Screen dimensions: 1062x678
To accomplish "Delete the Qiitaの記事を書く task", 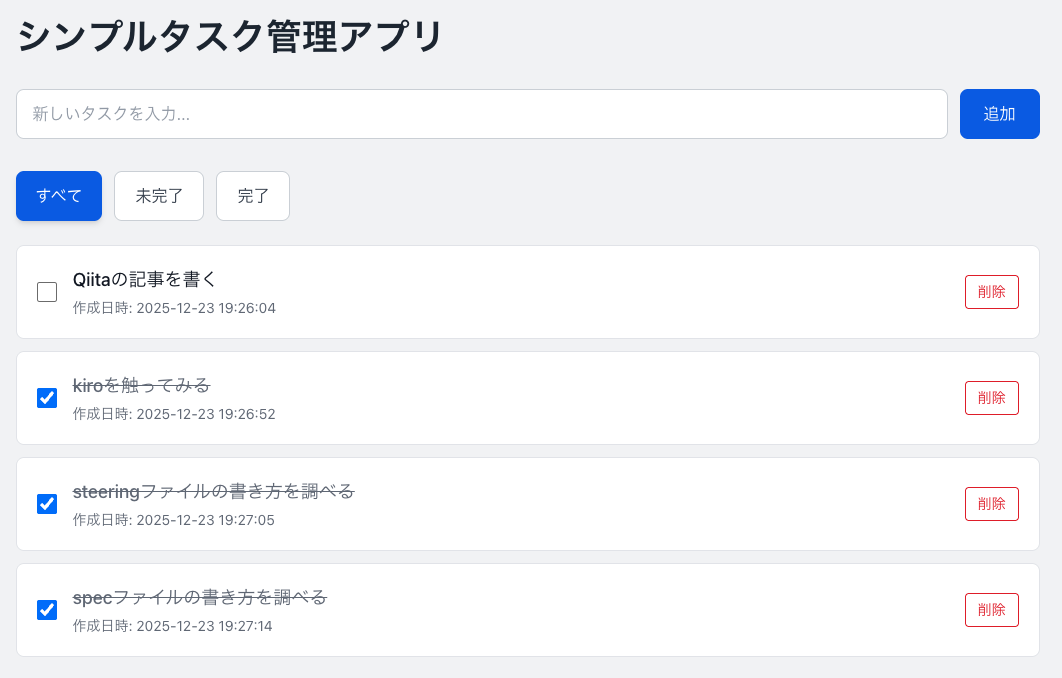I will pos(991,292).
